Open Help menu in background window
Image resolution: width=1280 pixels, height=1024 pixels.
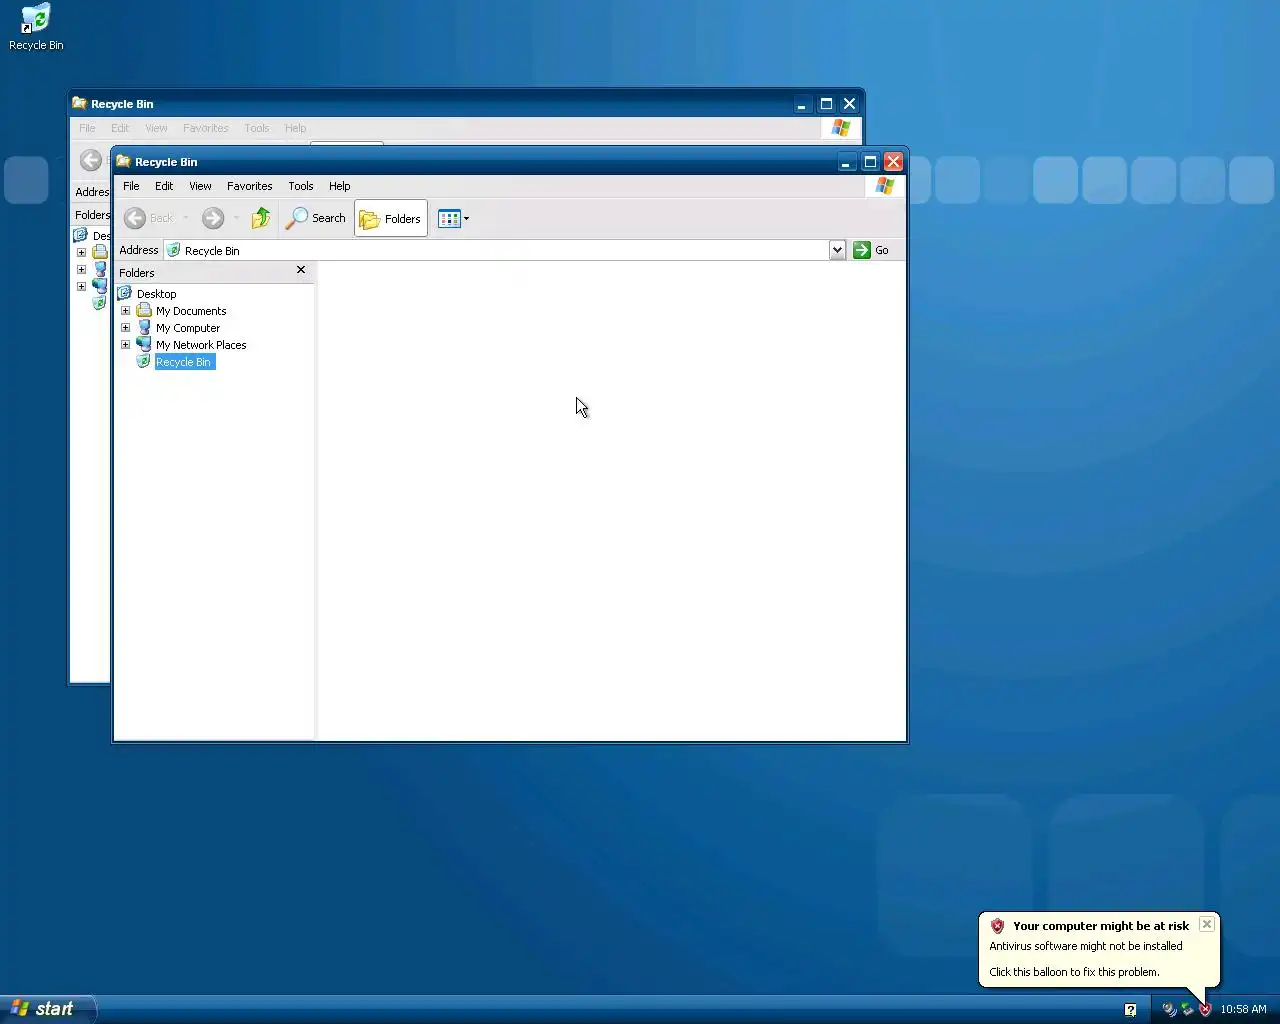point(295,128)
